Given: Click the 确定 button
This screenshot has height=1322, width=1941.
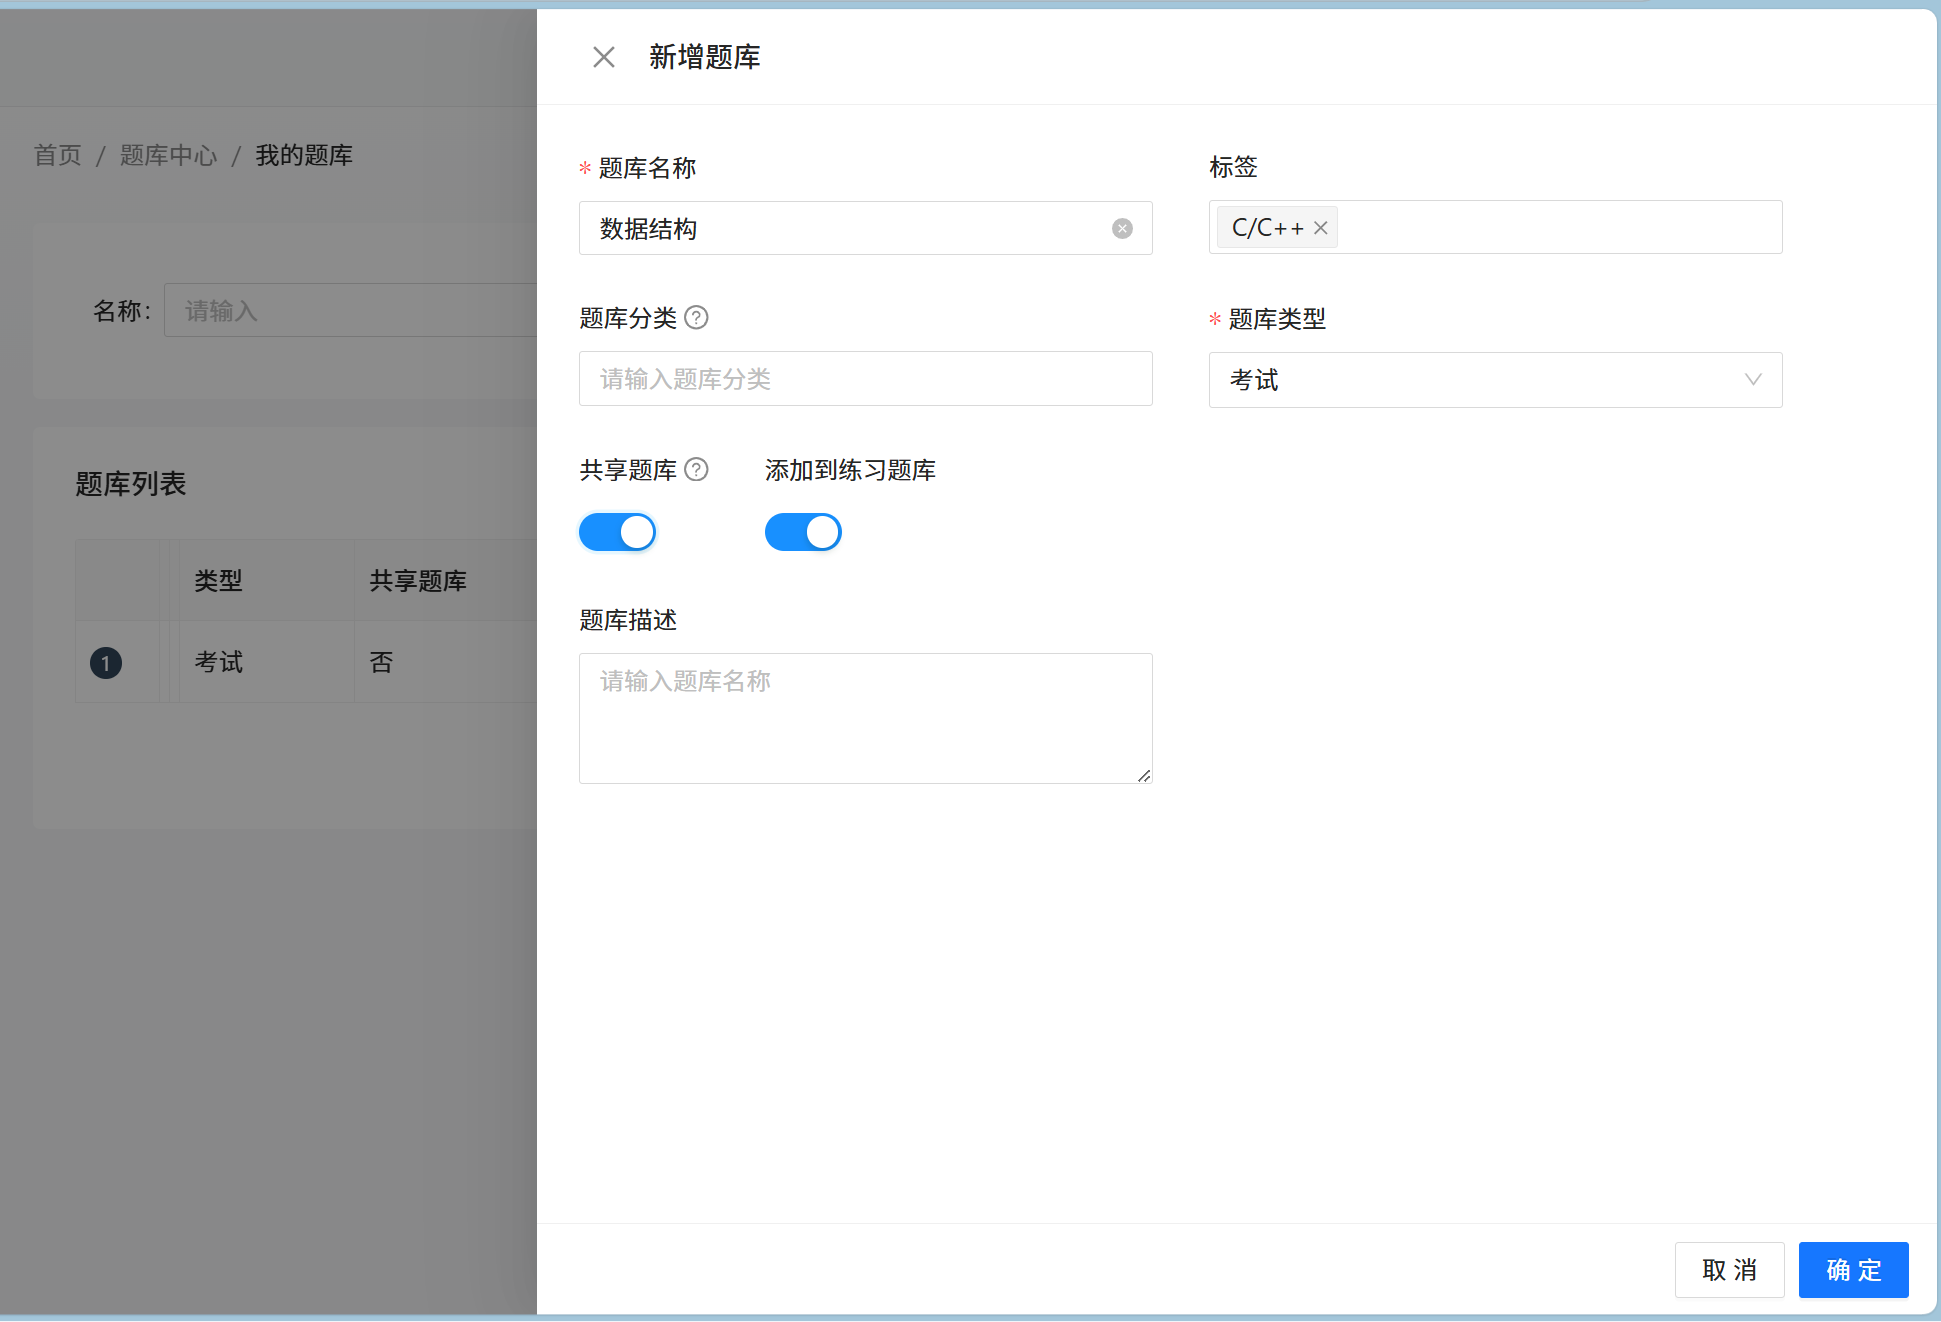Looking at the screenshot, I should (x=1852, y=1270).
